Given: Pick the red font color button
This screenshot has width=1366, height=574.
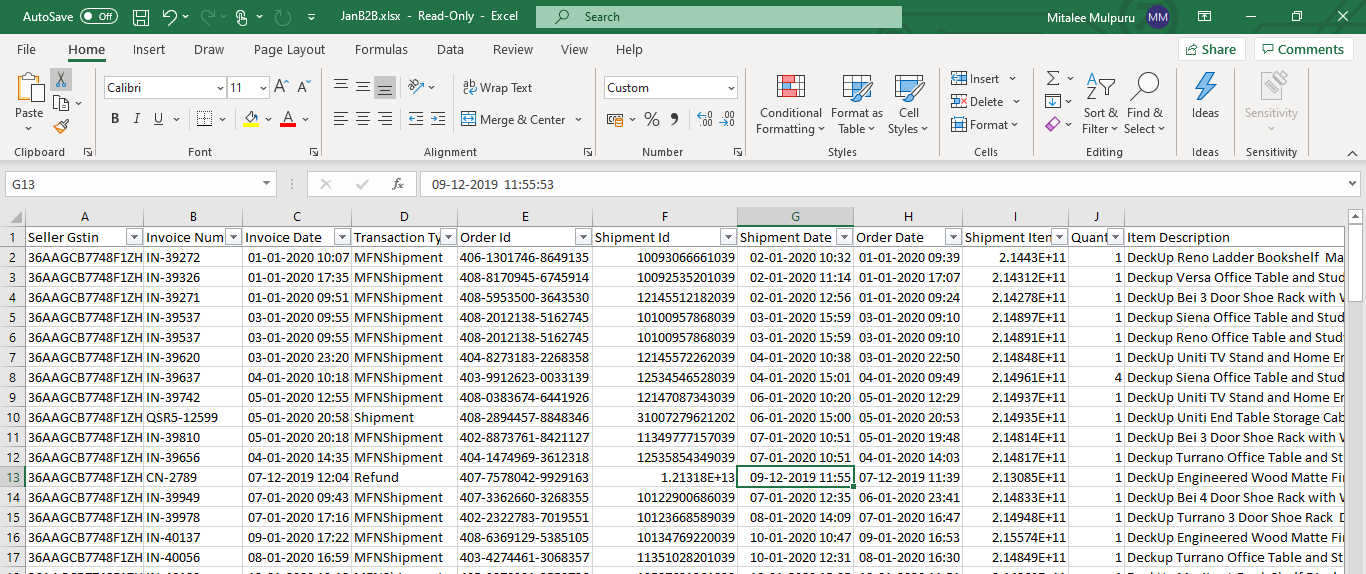Looking at the screenshot, I should click(x=288, y=119).
